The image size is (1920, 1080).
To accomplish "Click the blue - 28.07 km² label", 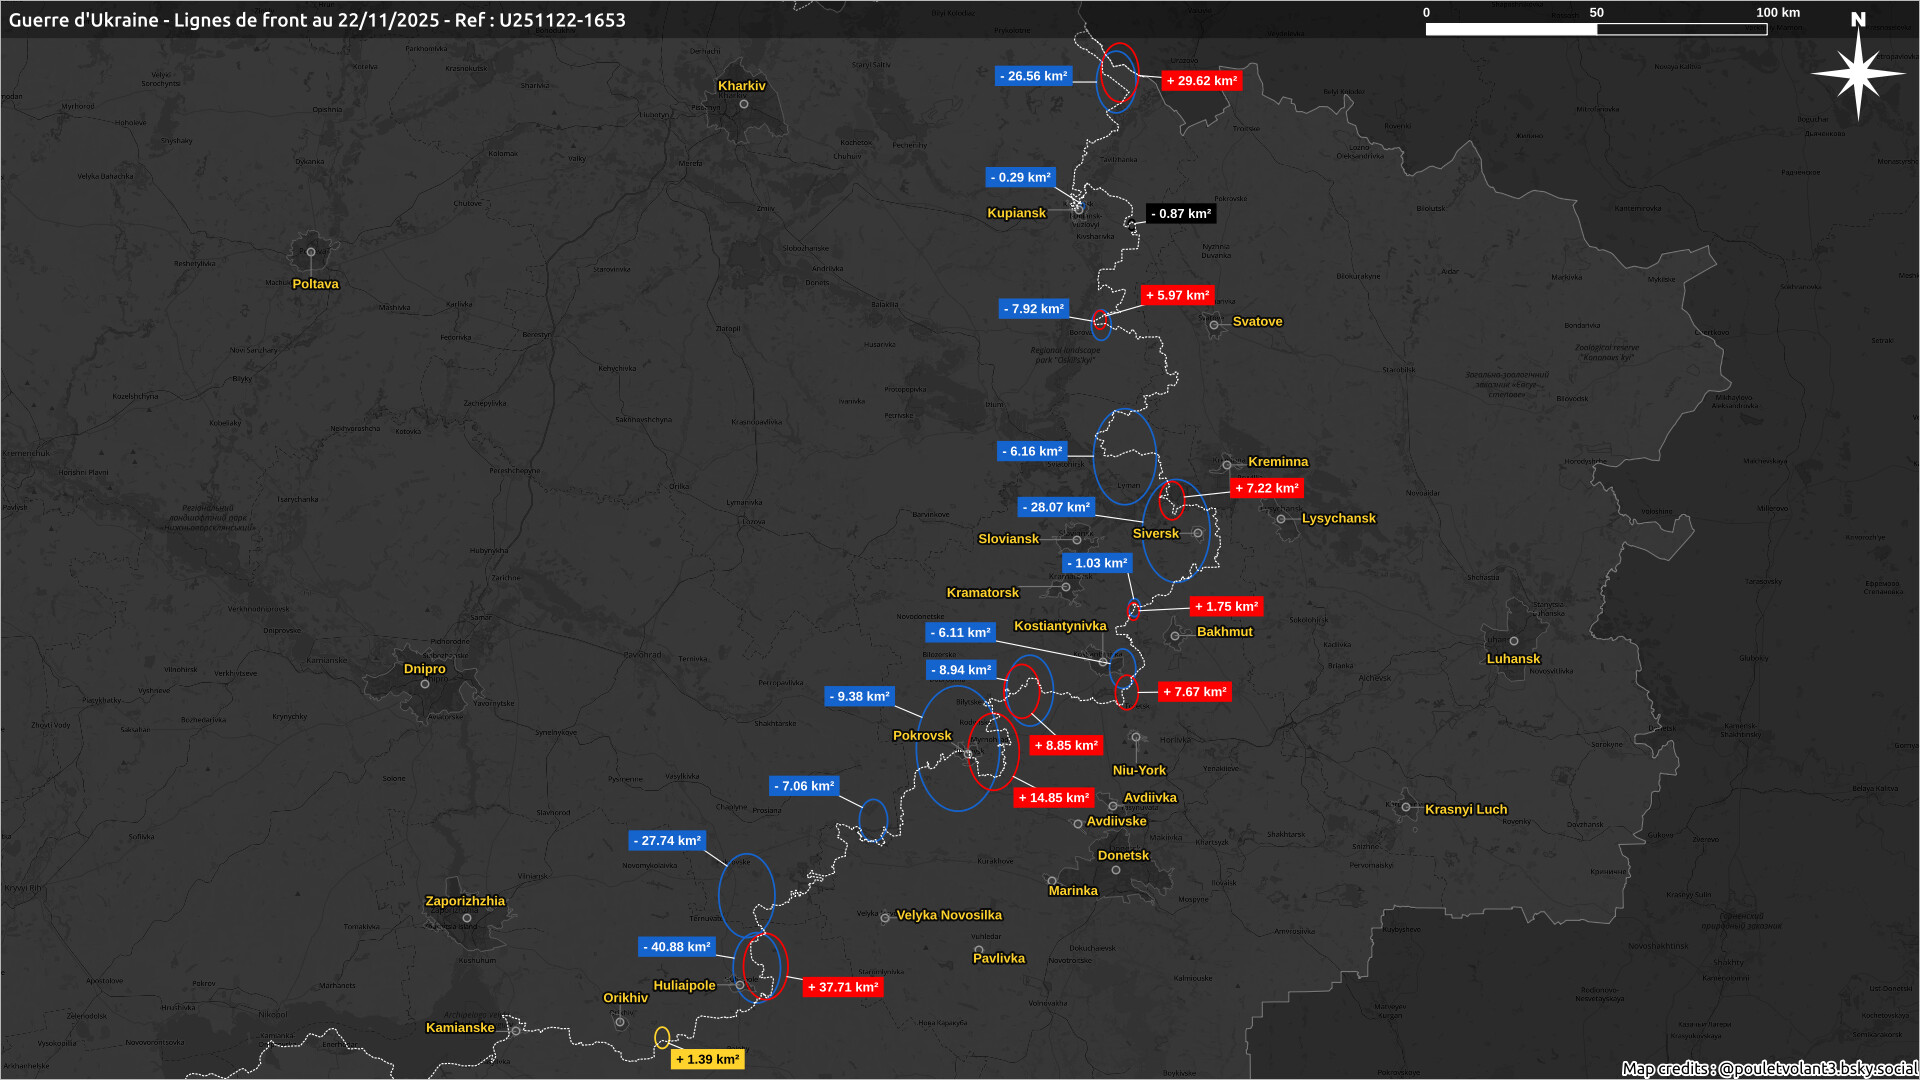I will 1056,507.
